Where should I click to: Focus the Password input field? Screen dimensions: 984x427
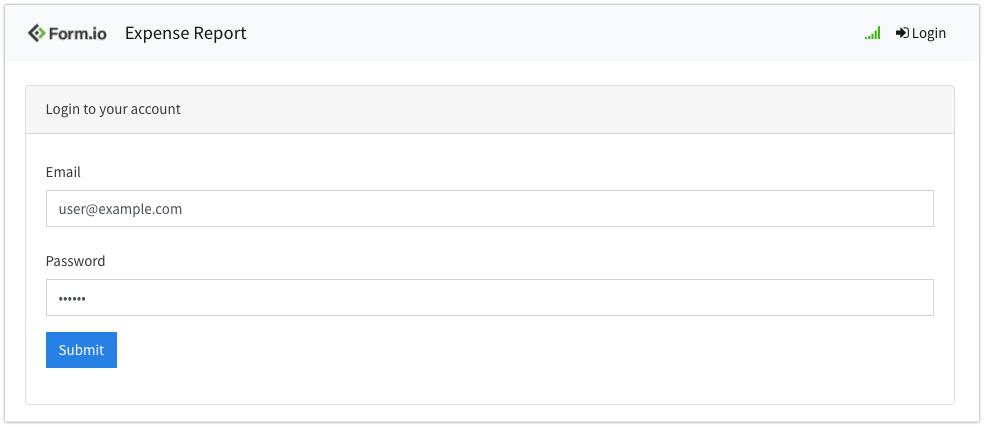(489, 297)
